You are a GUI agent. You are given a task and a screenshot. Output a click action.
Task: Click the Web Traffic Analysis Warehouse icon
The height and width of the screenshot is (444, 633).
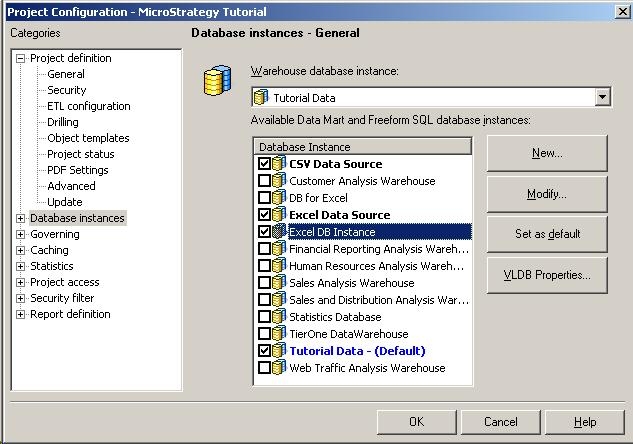pos(279,368)
